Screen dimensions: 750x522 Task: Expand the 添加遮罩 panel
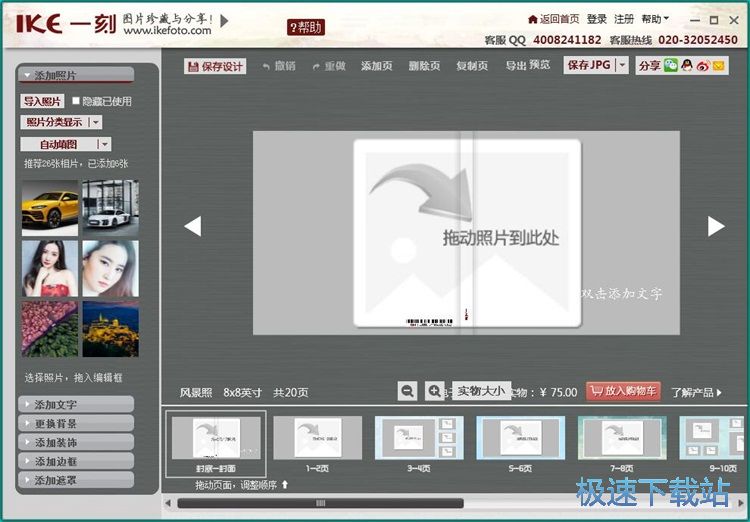(x=77, y=480)
